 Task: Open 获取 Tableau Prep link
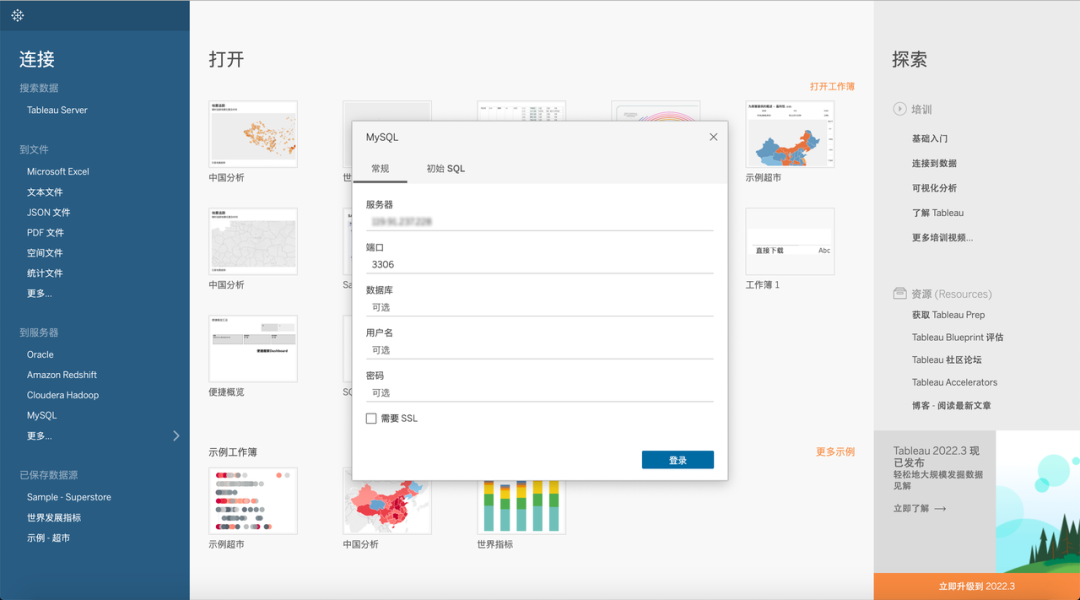tap(948, 315)
